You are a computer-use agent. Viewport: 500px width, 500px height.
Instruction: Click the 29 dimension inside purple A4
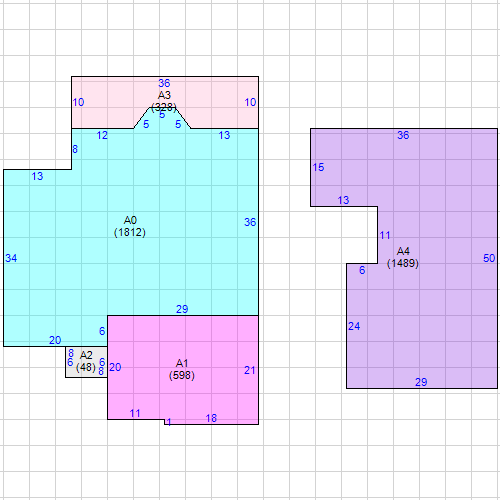[421, 382]
